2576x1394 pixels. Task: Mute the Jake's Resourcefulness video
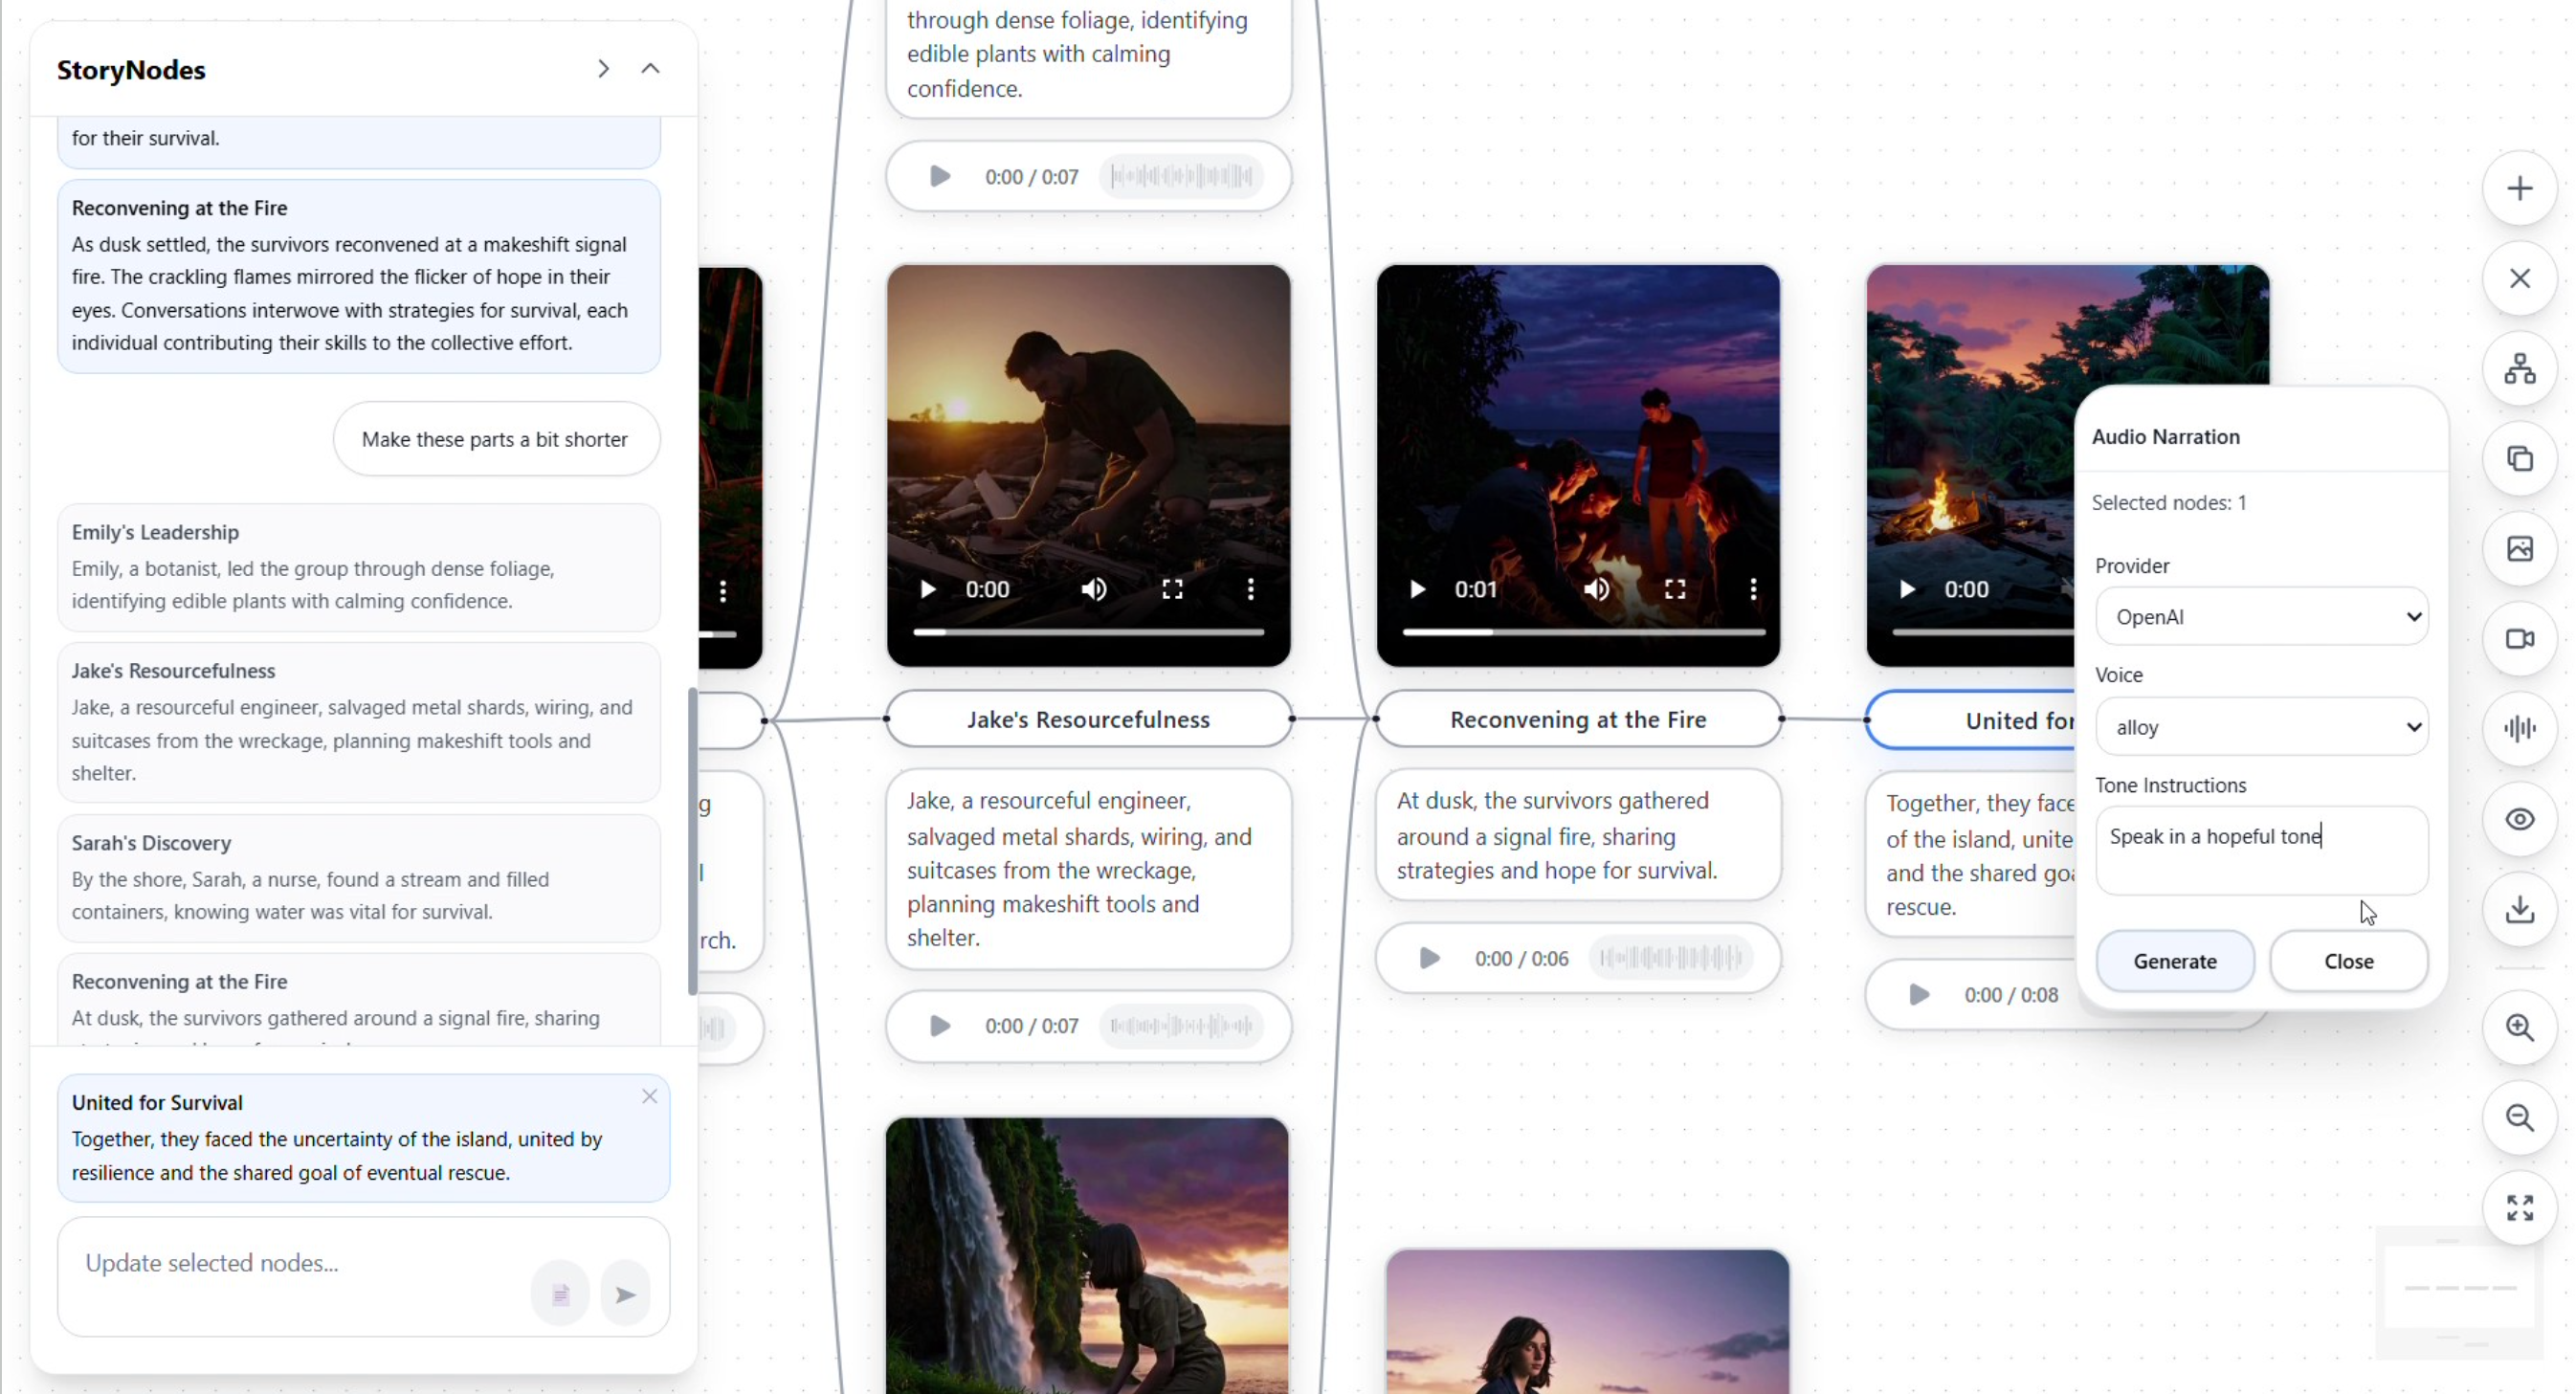click(1093, 590)
